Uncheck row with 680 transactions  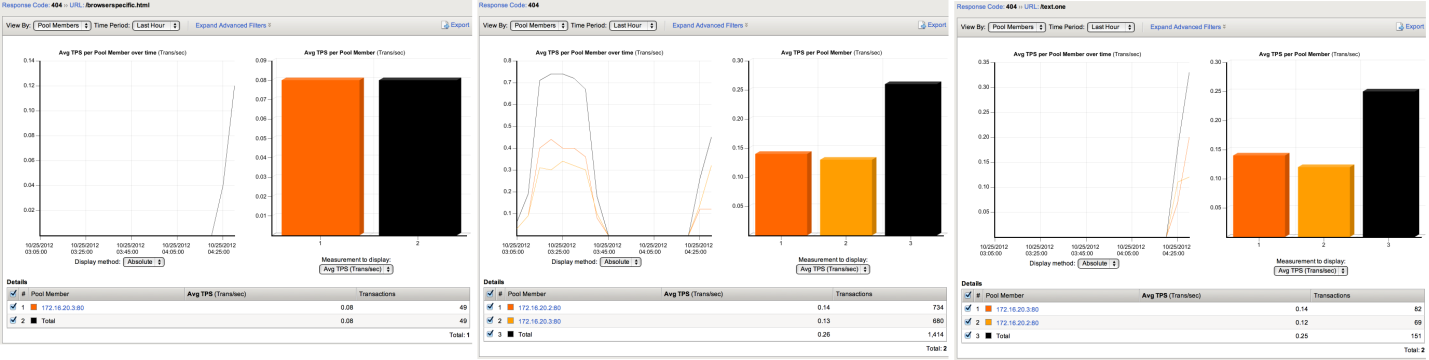pyautogui.click(x=489, y=320)
